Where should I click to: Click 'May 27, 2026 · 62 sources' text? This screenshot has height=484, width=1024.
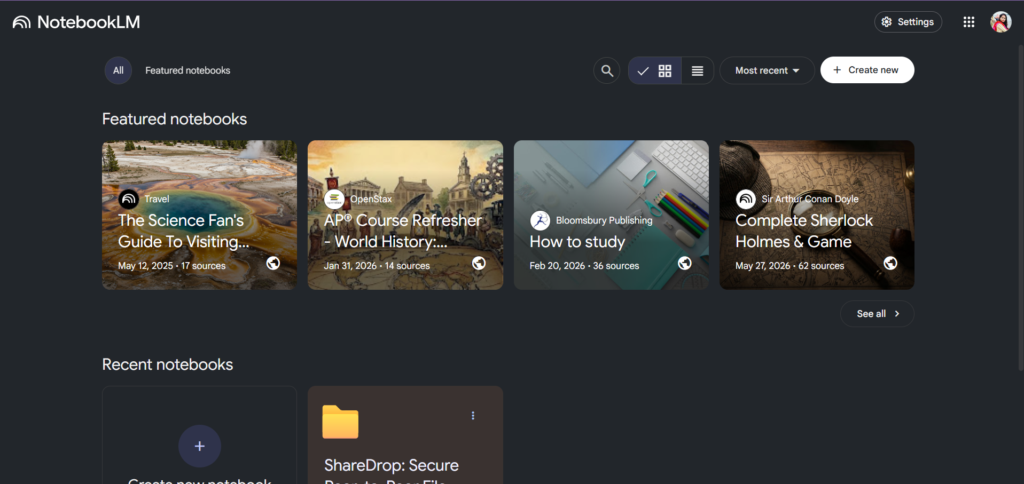[x=790, y=266]
